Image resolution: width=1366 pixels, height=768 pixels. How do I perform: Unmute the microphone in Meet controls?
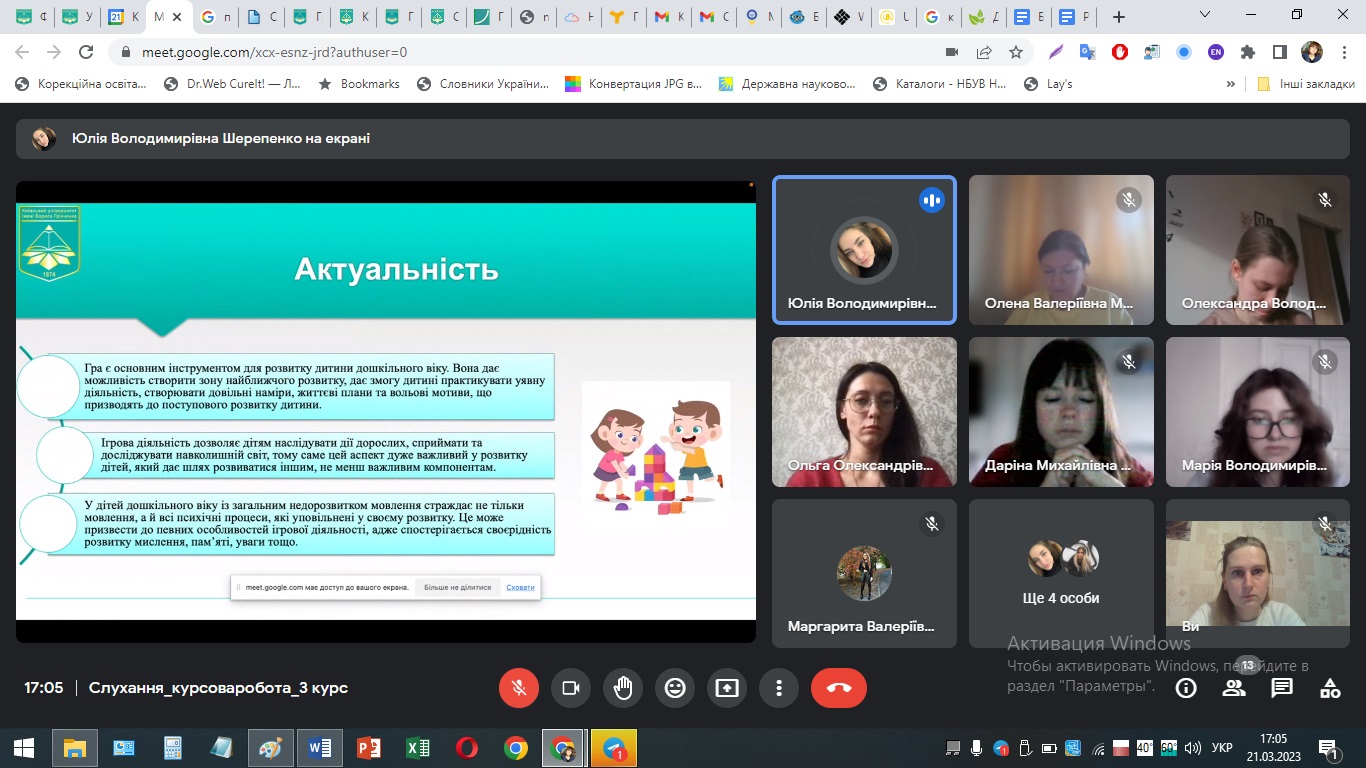coord(519,688)
